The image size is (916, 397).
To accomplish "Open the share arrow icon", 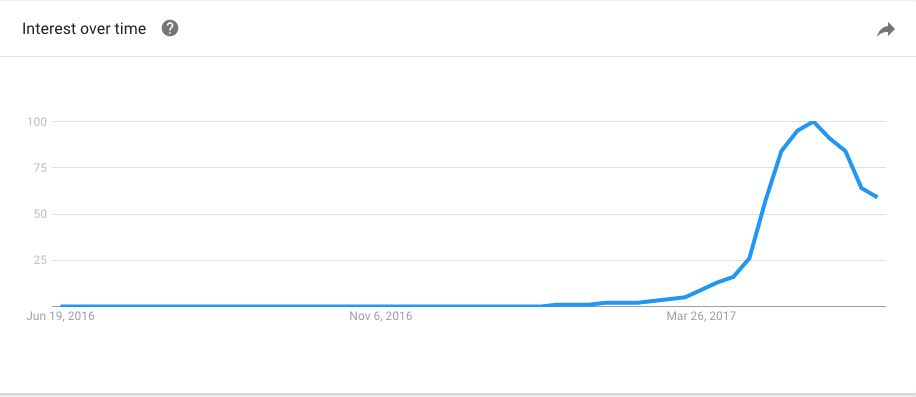I will point(886,30).
